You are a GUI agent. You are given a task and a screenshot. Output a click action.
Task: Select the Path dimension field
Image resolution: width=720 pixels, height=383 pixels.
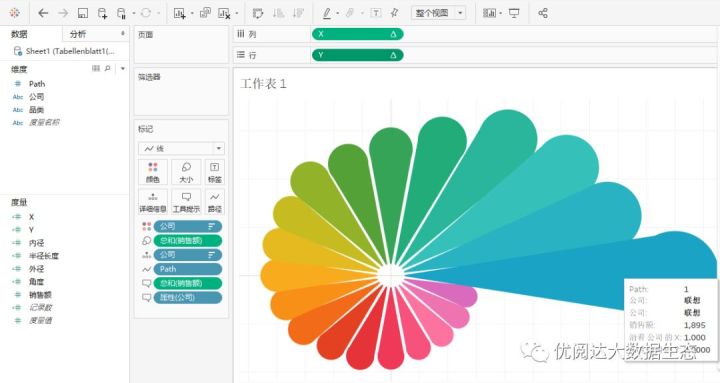(37, 84)
